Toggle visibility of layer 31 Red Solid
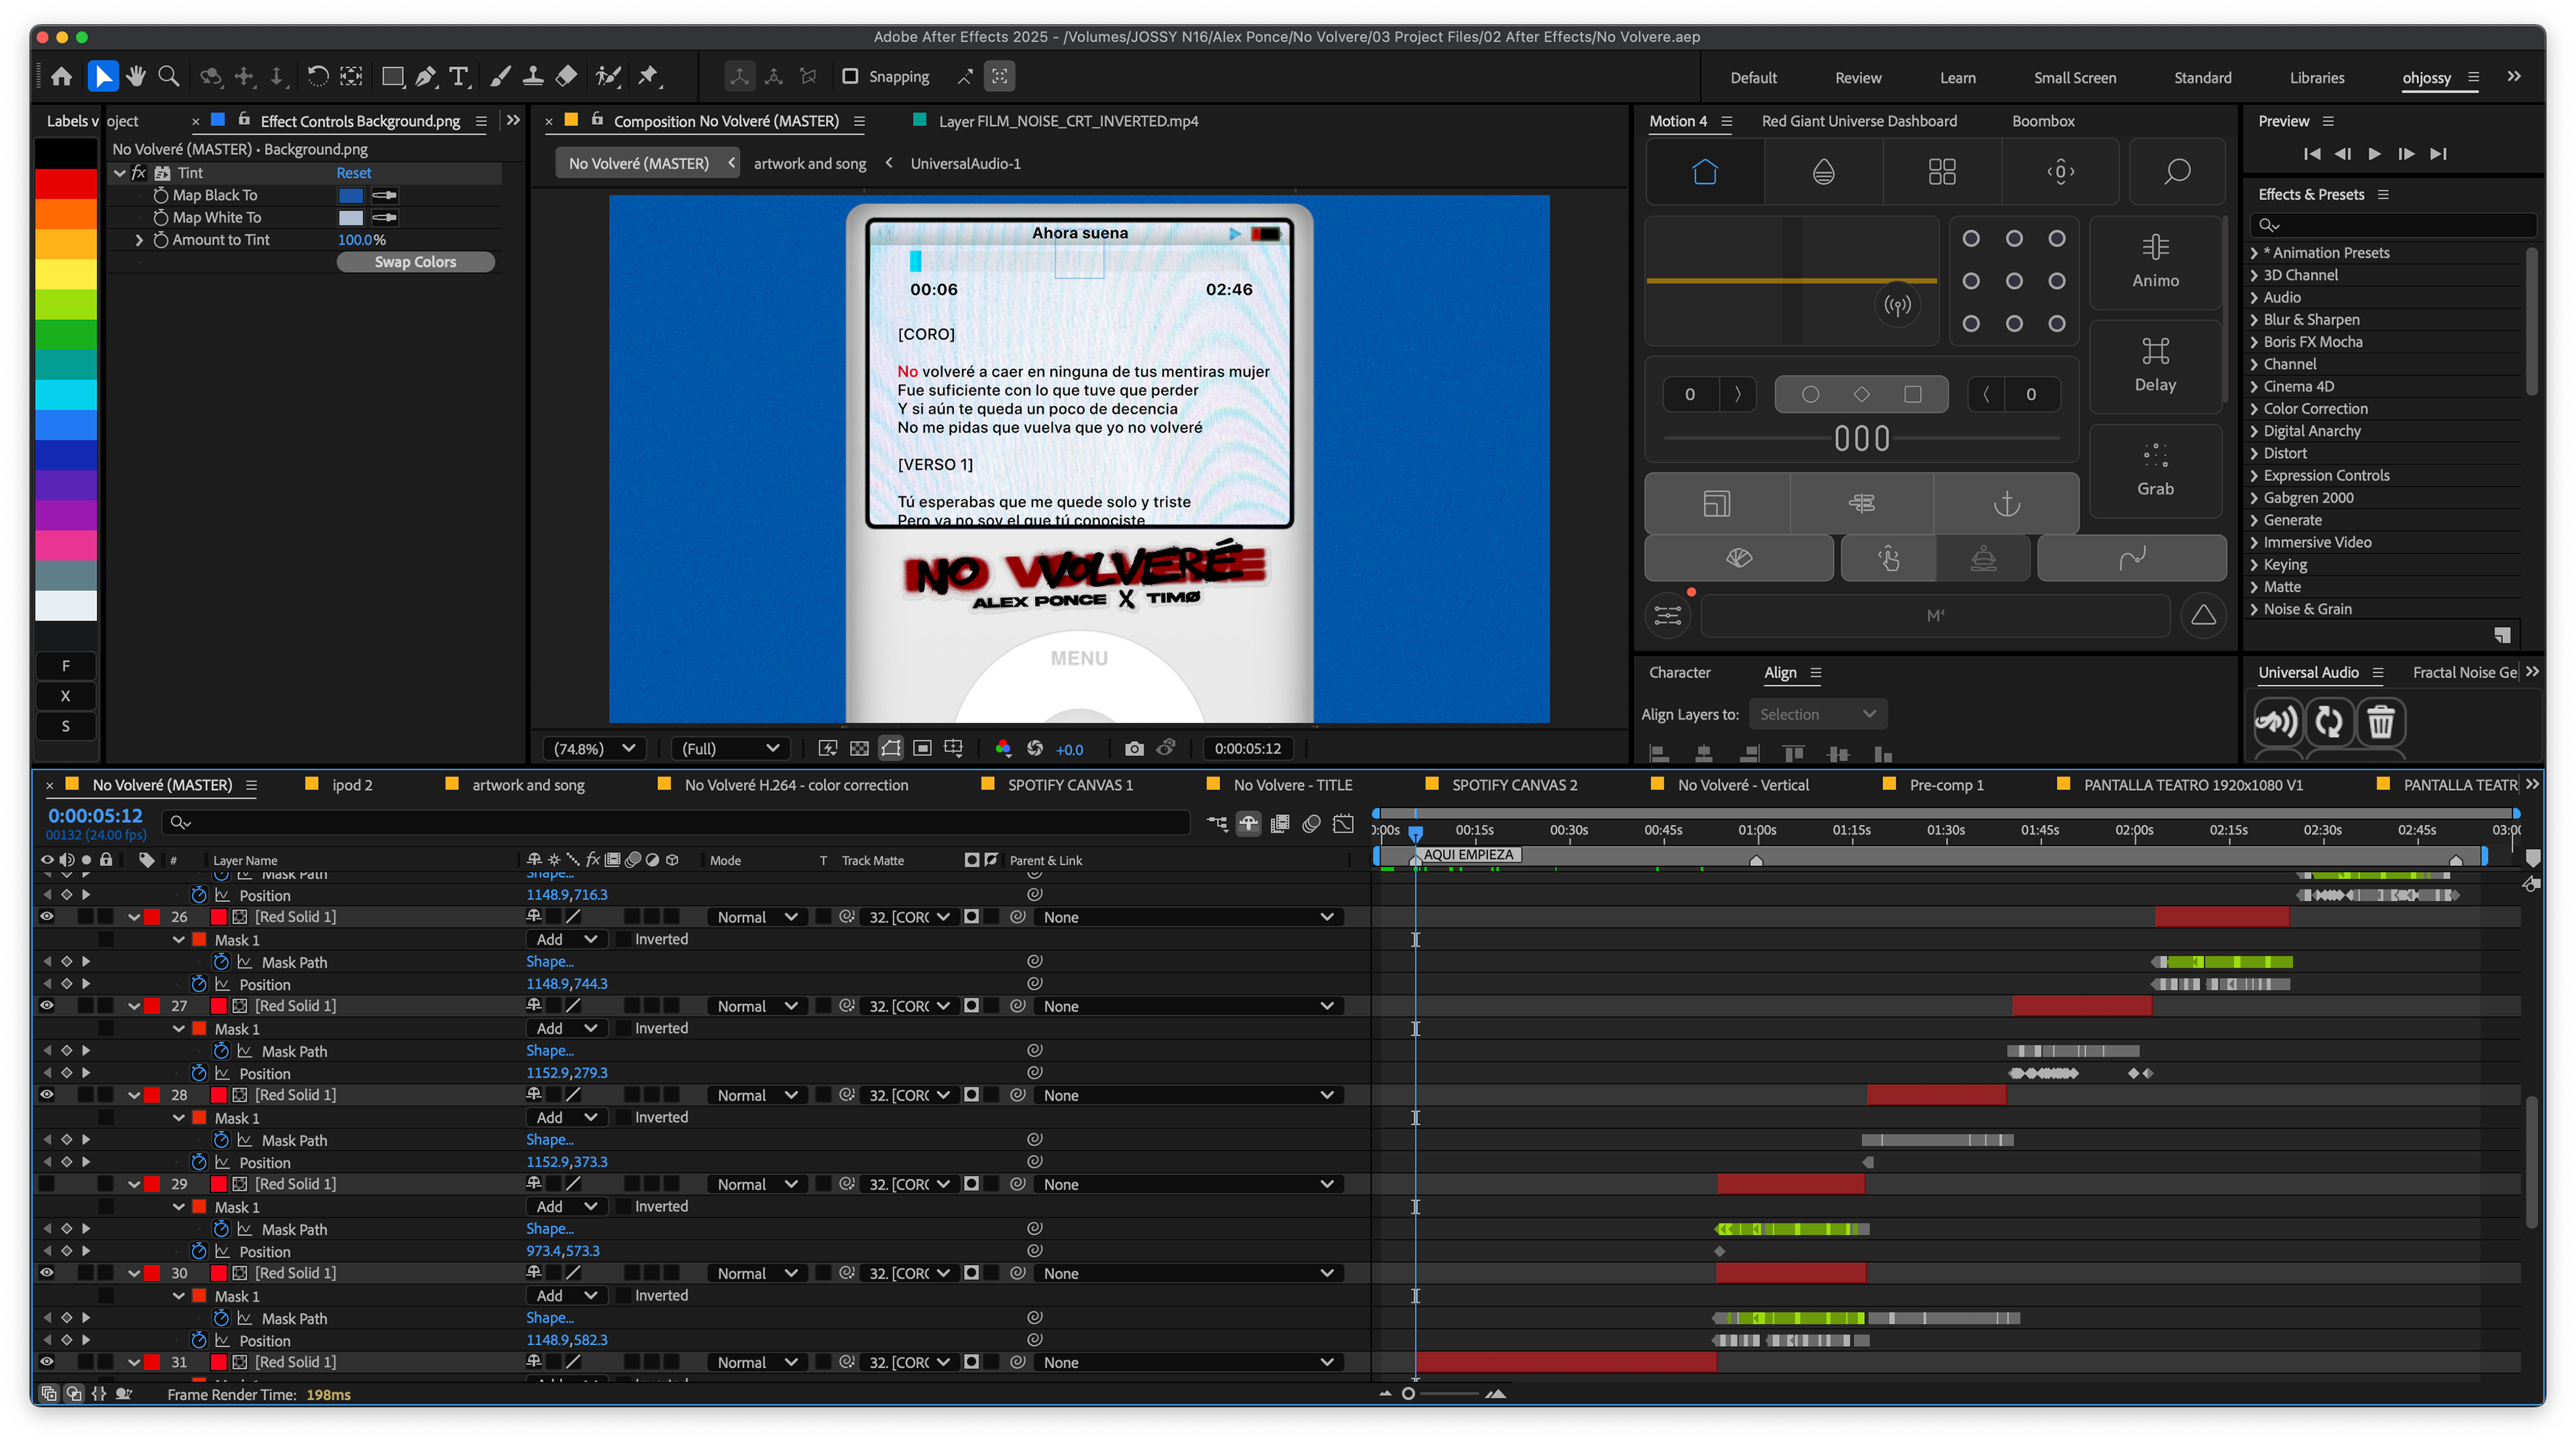 [47, 1361]
